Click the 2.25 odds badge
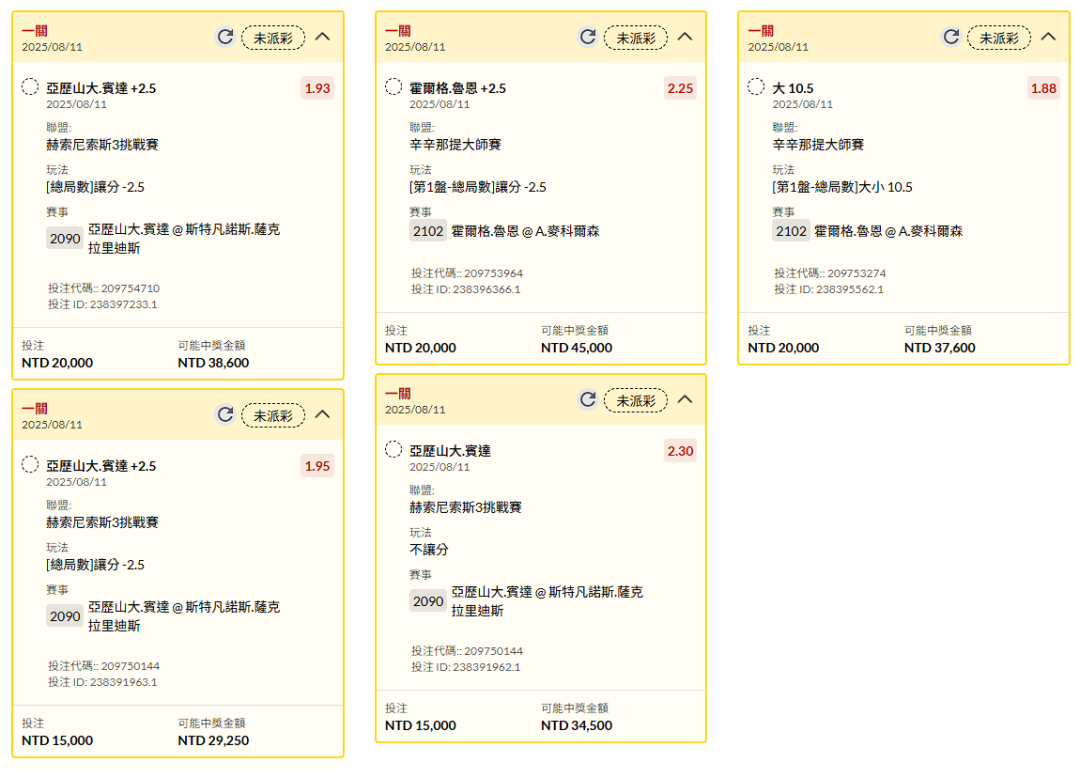This screenshot has height=778, width=1080. pos(680,88)
